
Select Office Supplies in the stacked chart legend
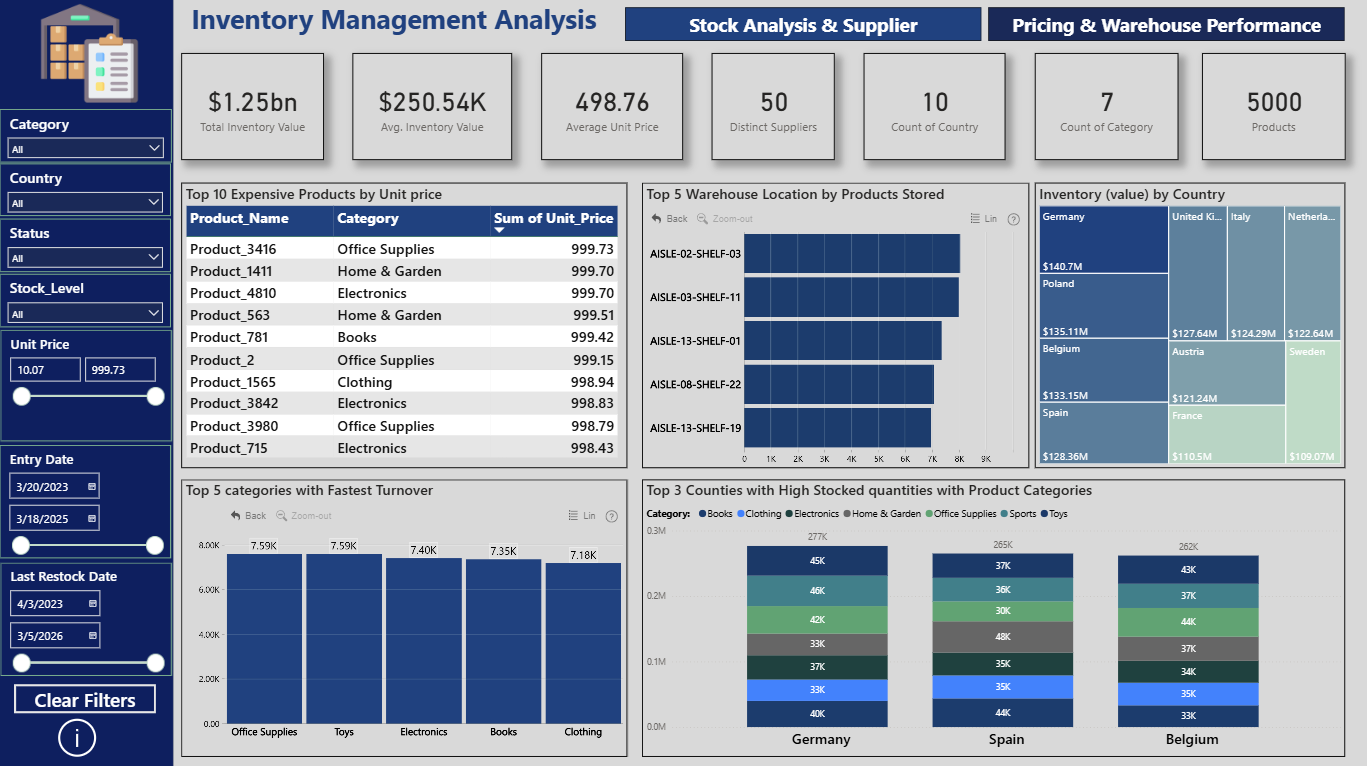coord(960,514)
